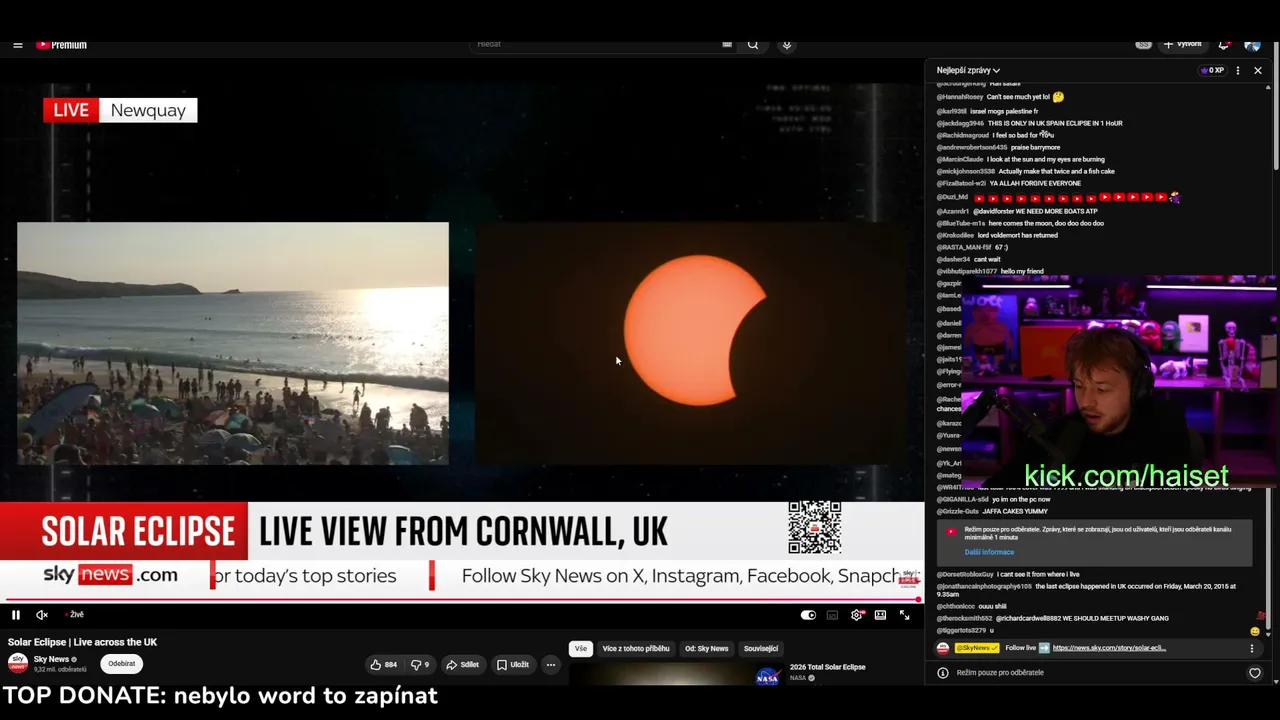Open the account avatar menu
The width and height of the screenshot is (1280, 720).
click(x=1252, y=45)
